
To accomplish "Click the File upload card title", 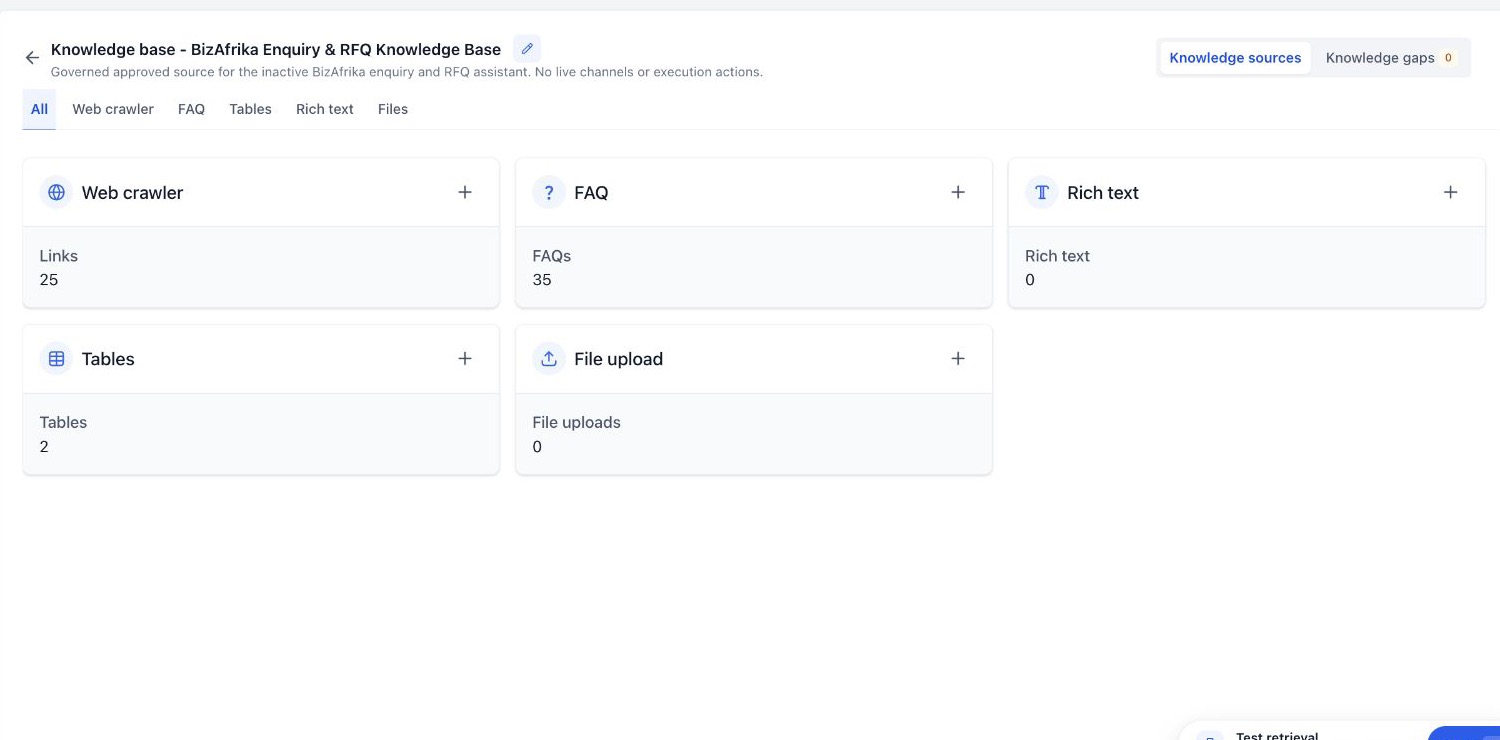I will [x=618, y=360].
